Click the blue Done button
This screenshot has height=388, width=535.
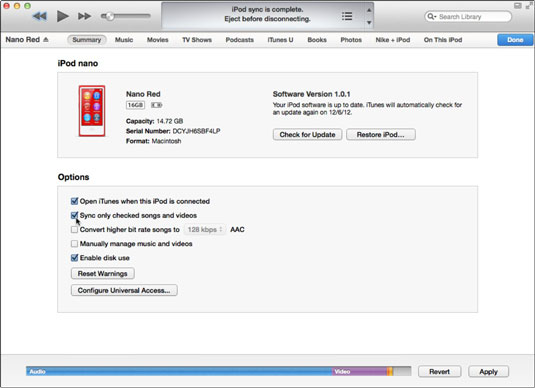click(x=515, y=40)
